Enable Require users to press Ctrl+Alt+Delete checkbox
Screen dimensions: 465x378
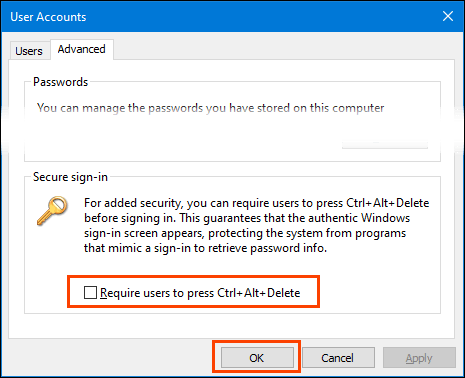pyautogui.click(x=90, y=293)
